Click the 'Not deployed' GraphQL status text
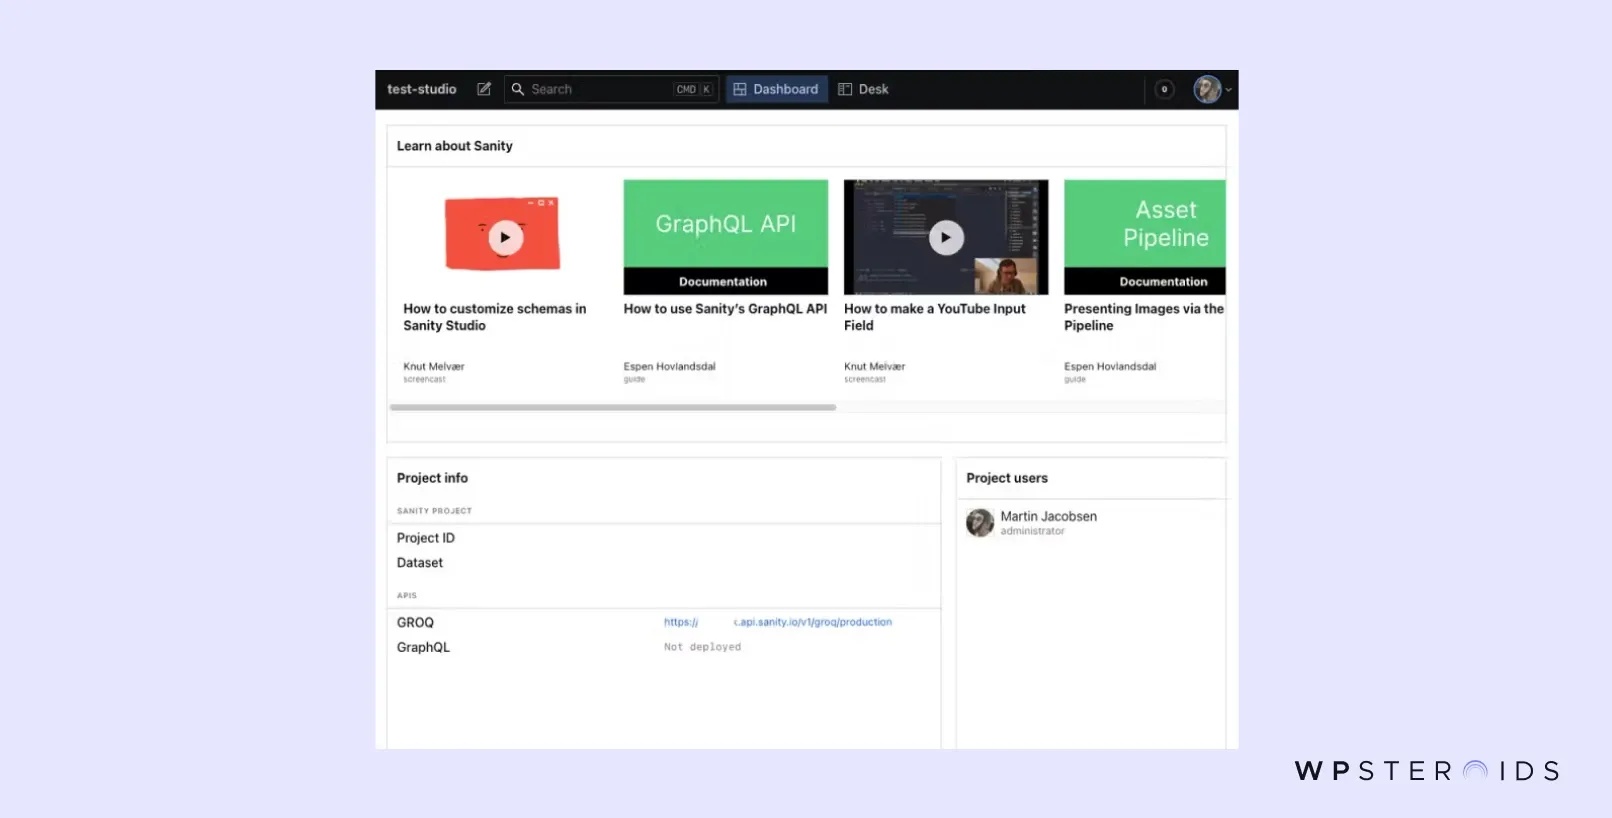Viewport: 1612px width, 818px height. click(x=703, y=647)
